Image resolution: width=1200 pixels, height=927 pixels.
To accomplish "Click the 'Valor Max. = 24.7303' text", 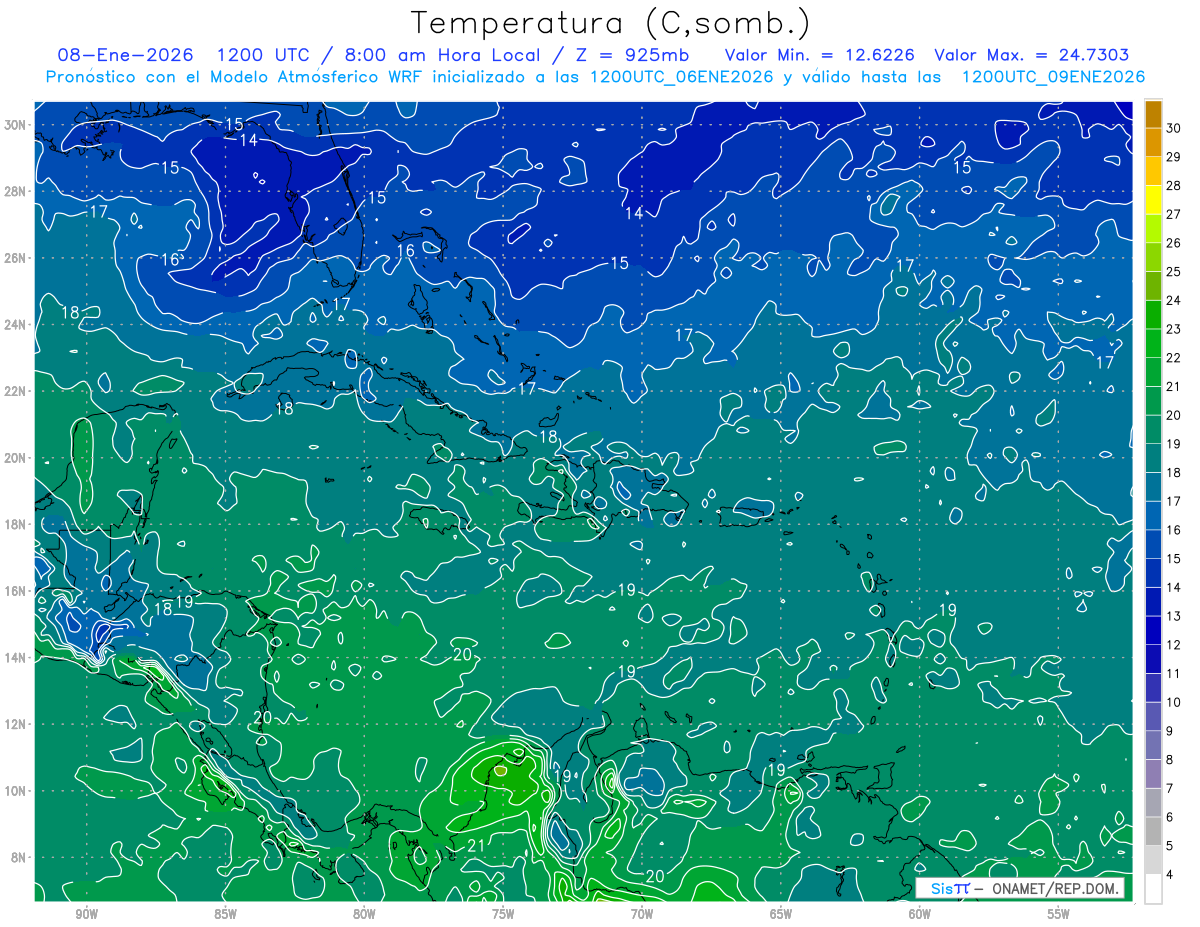I will [x=1032, y=55].
